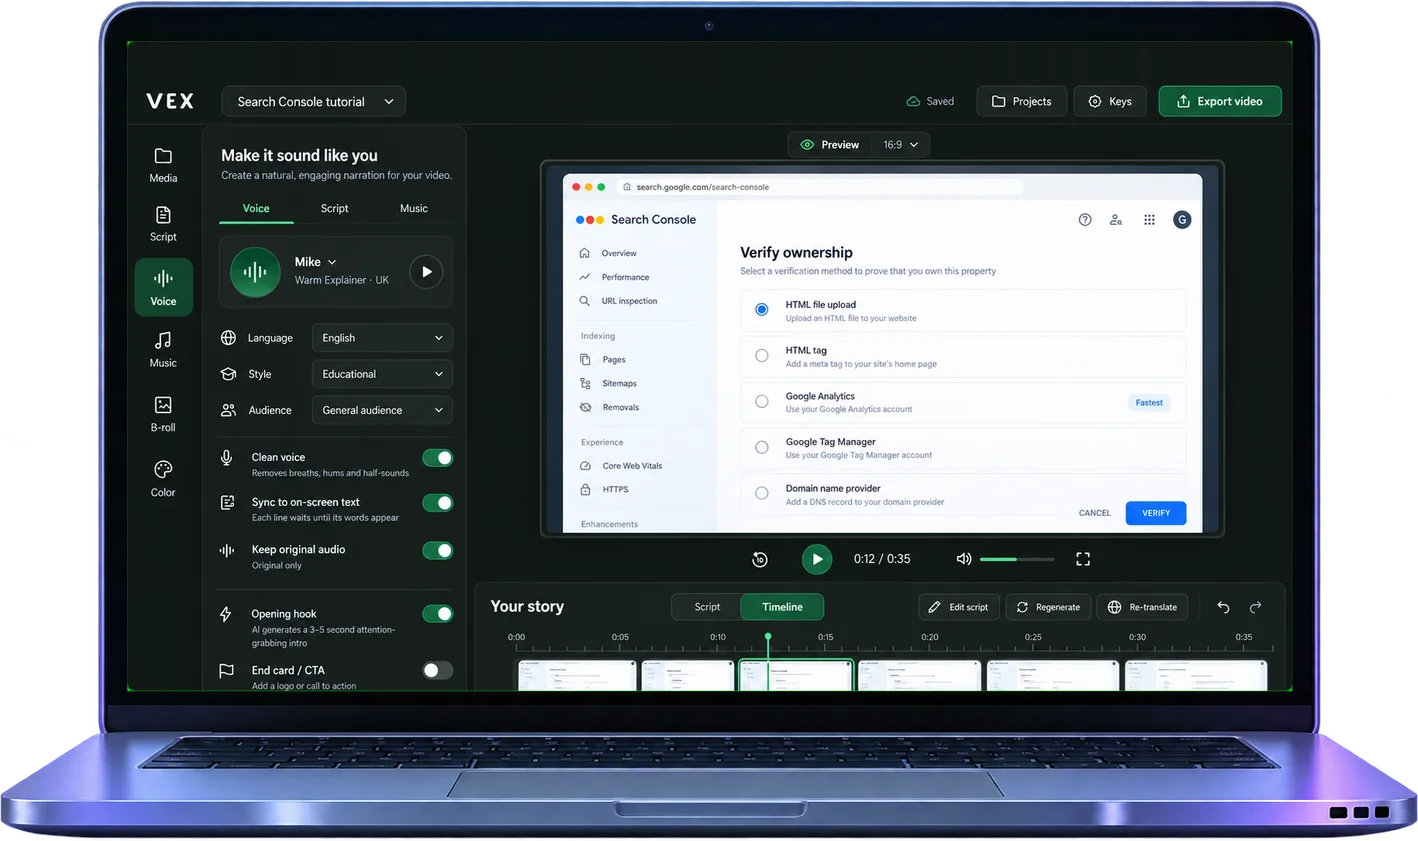Open the Projects button
Viewport: 1418px width, 841px height.
[1021, 101]
